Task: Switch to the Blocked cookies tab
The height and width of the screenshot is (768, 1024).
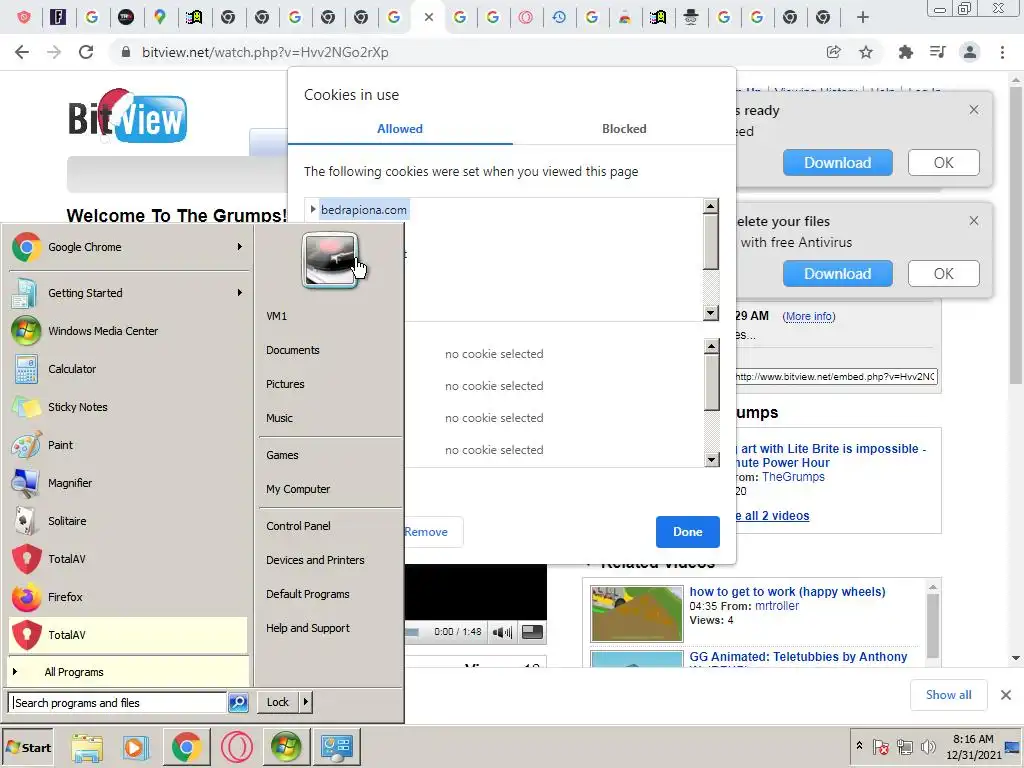Action: pyautogui.click(x=624, y=129)
